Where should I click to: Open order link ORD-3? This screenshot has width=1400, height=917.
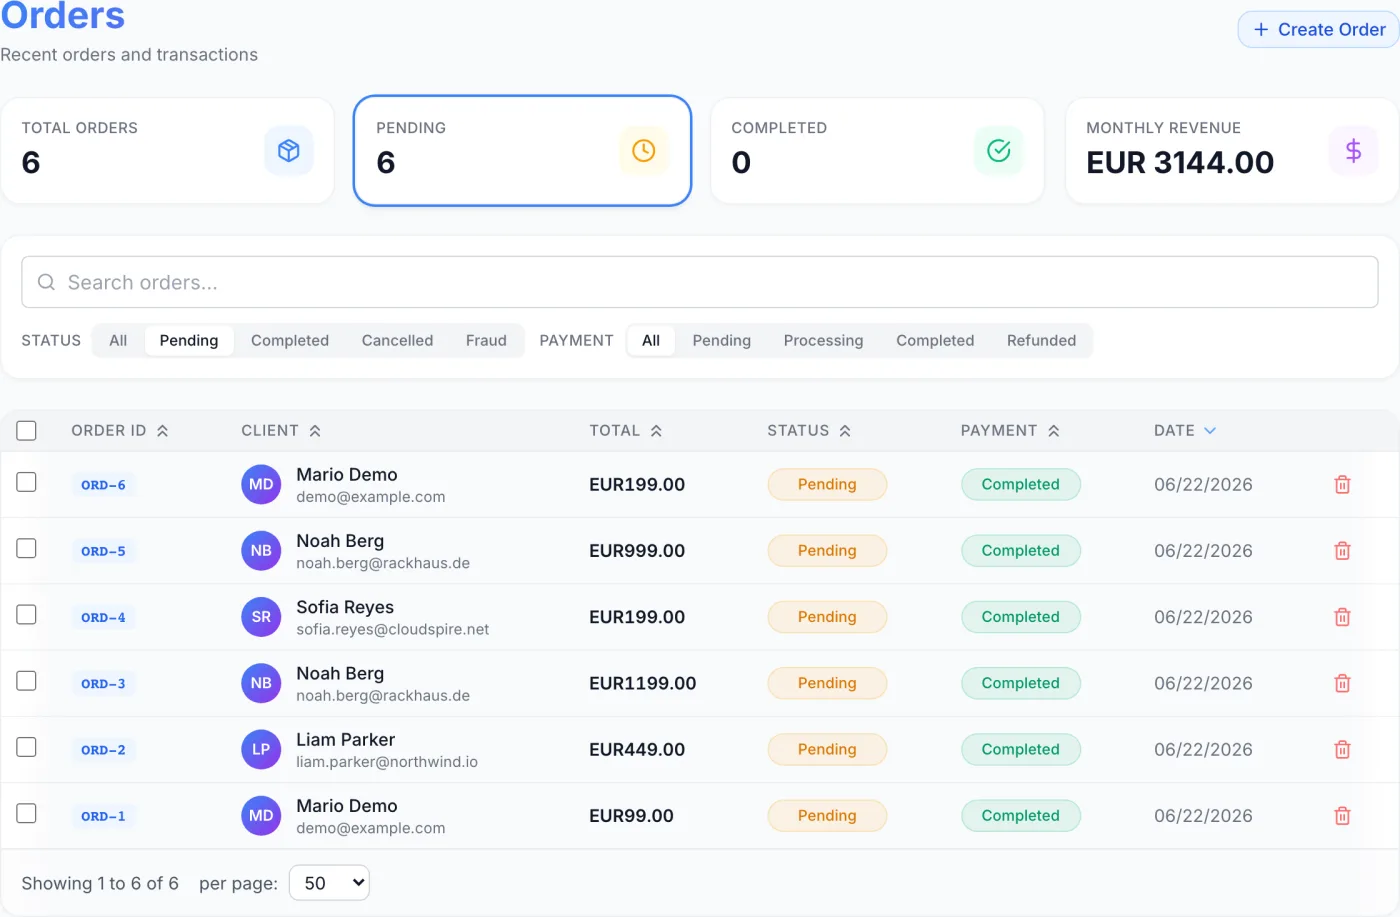pyautogui.click(x=103, y=684)
